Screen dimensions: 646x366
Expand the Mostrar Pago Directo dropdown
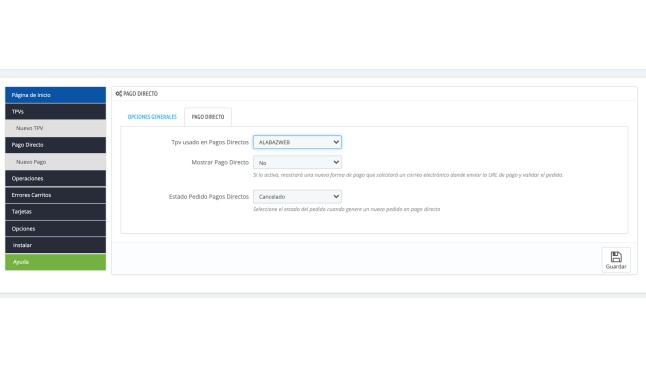(x=297, y=162)
